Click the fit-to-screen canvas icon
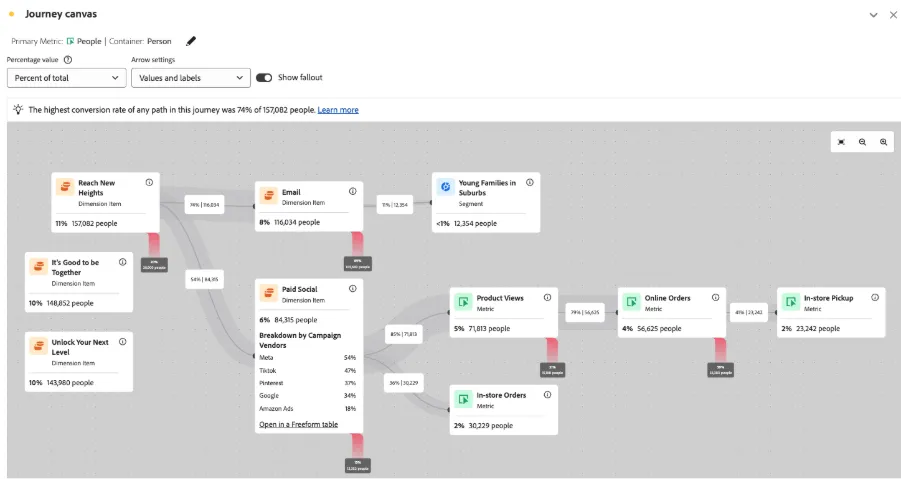The height and width of the screenshot is (480, 901). pyautogui.click(x=841, y=142)
